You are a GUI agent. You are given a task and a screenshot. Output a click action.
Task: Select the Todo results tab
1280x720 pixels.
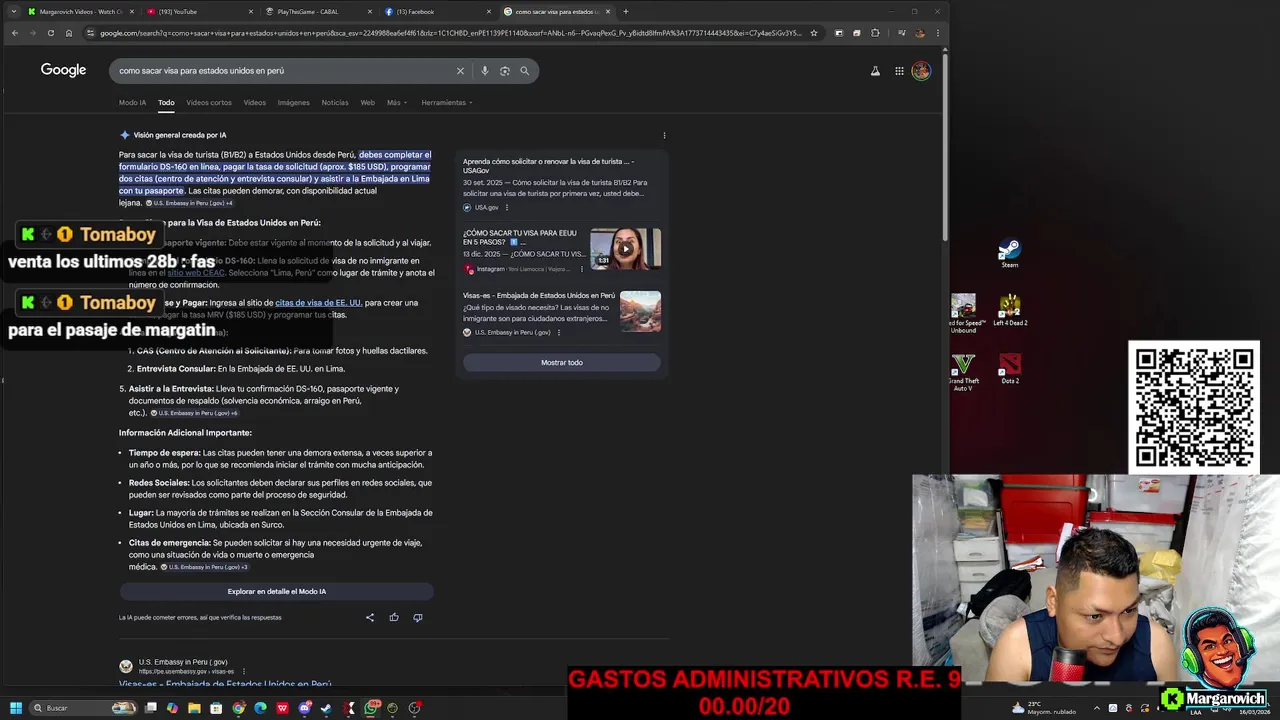click(166, 103)
